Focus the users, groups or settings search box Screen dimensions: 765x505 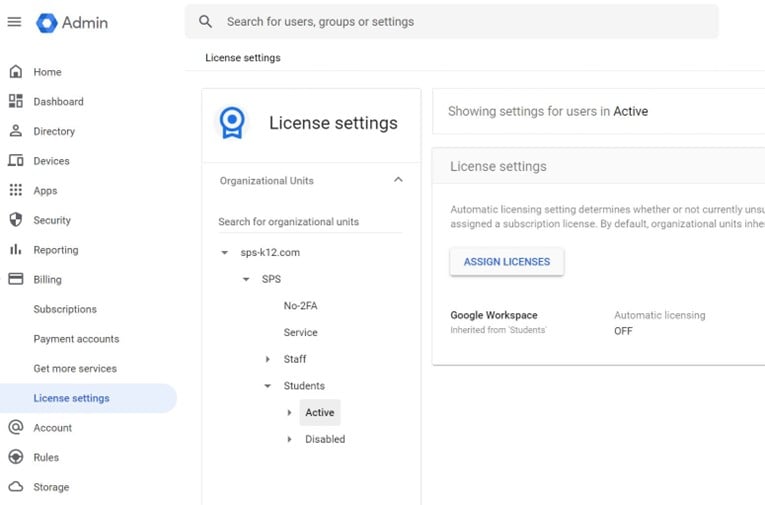pos(451,21)
